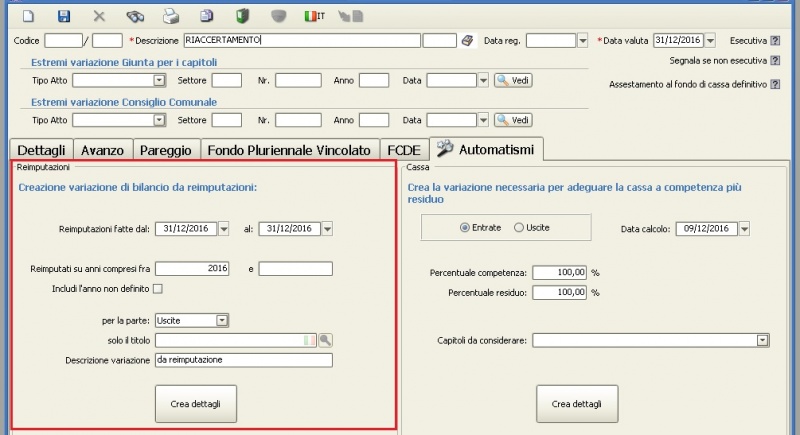Click the Percentuale residuo value field

pyautogui.click(x=559, y=293)
